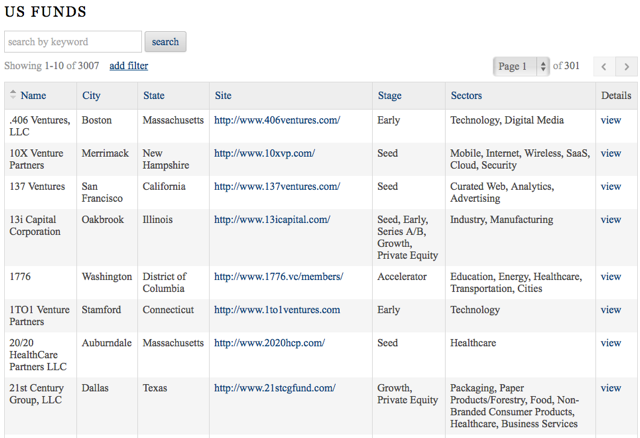Open the add filter link
Image resolution: width=640 pixels, height=438 pixels.
pyautogui.click(x=129, y=66)
